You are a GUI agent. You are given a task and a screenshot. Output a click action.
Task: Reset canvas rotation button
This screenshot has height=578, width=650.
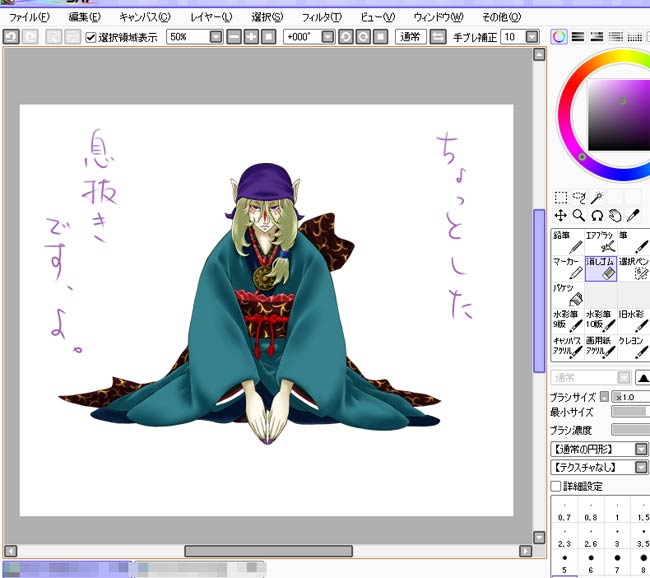(x=381, y=37)
